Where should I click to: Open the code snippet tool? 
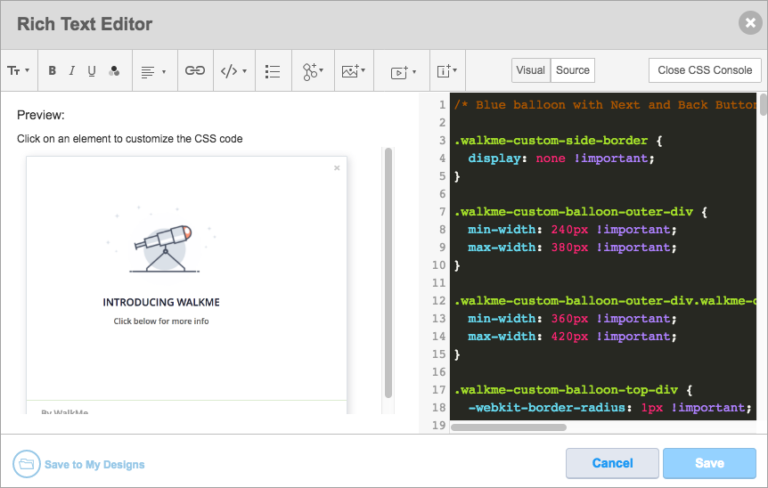[x=229, y=71]
